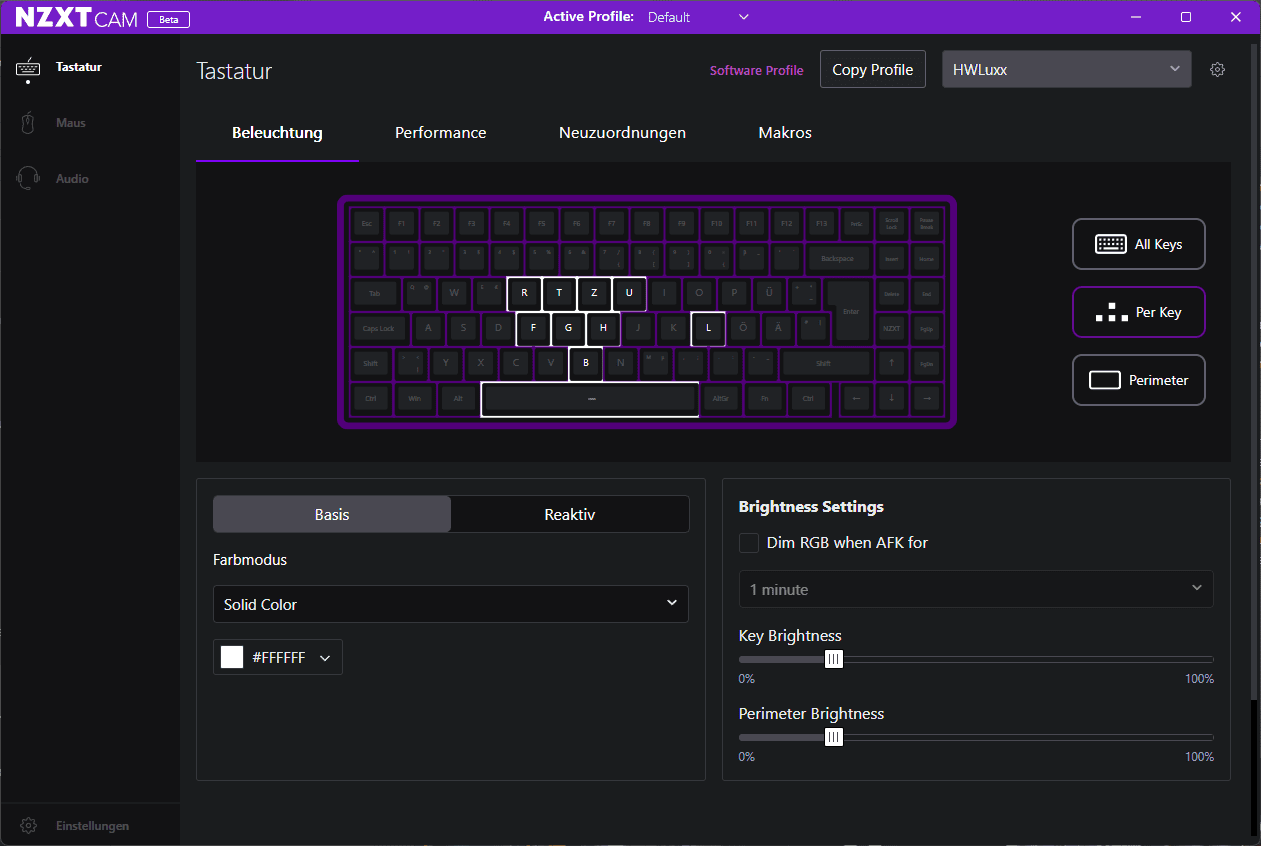1261x846 pixels.
Task: Select the PgUp key on keyboard preview
Action: (927, 328)
